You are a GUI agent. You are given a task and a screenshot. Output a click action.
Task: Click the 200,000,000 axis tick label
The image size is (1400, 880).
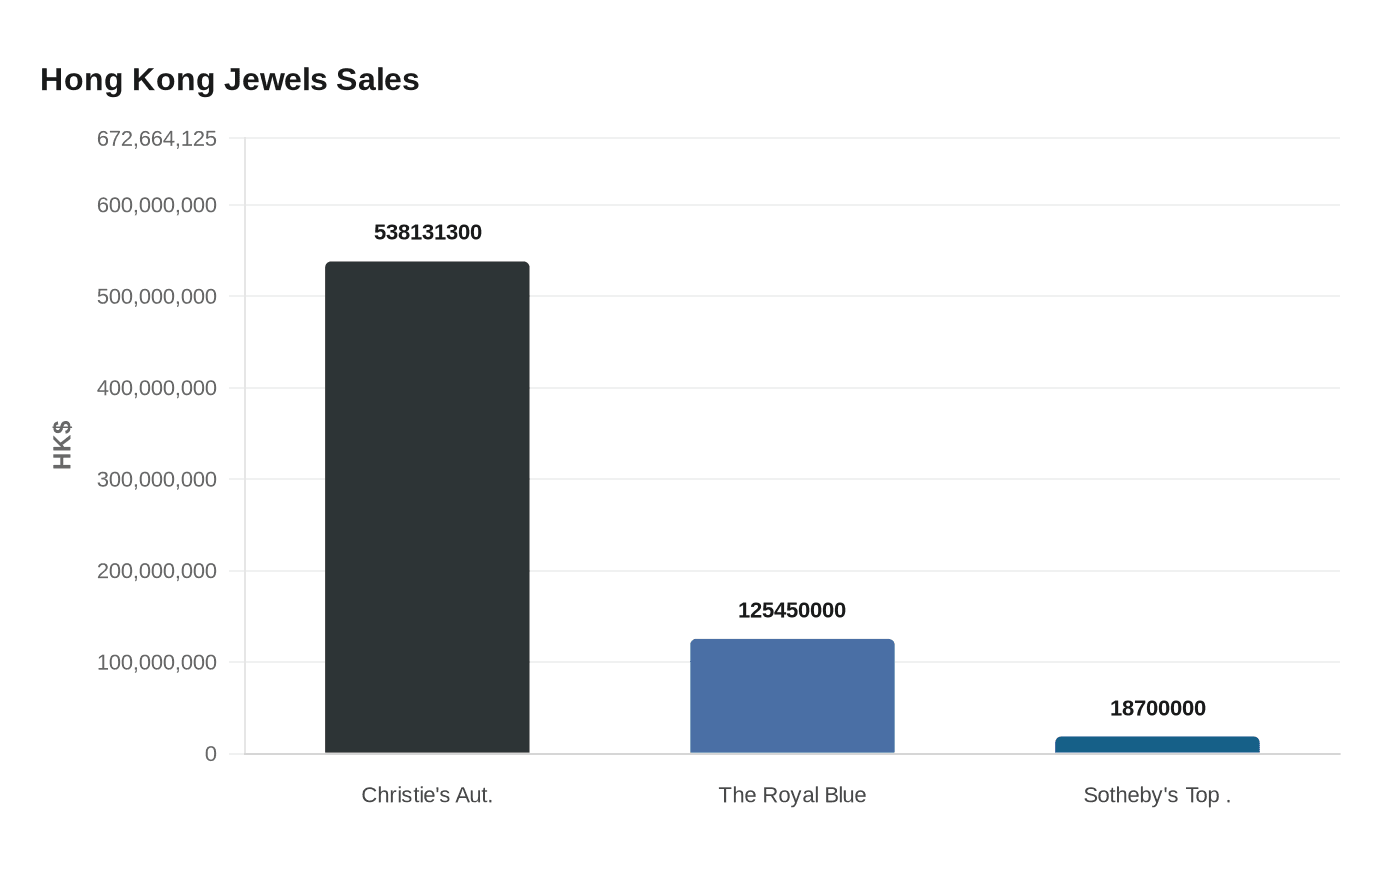(x=157, y=571)
